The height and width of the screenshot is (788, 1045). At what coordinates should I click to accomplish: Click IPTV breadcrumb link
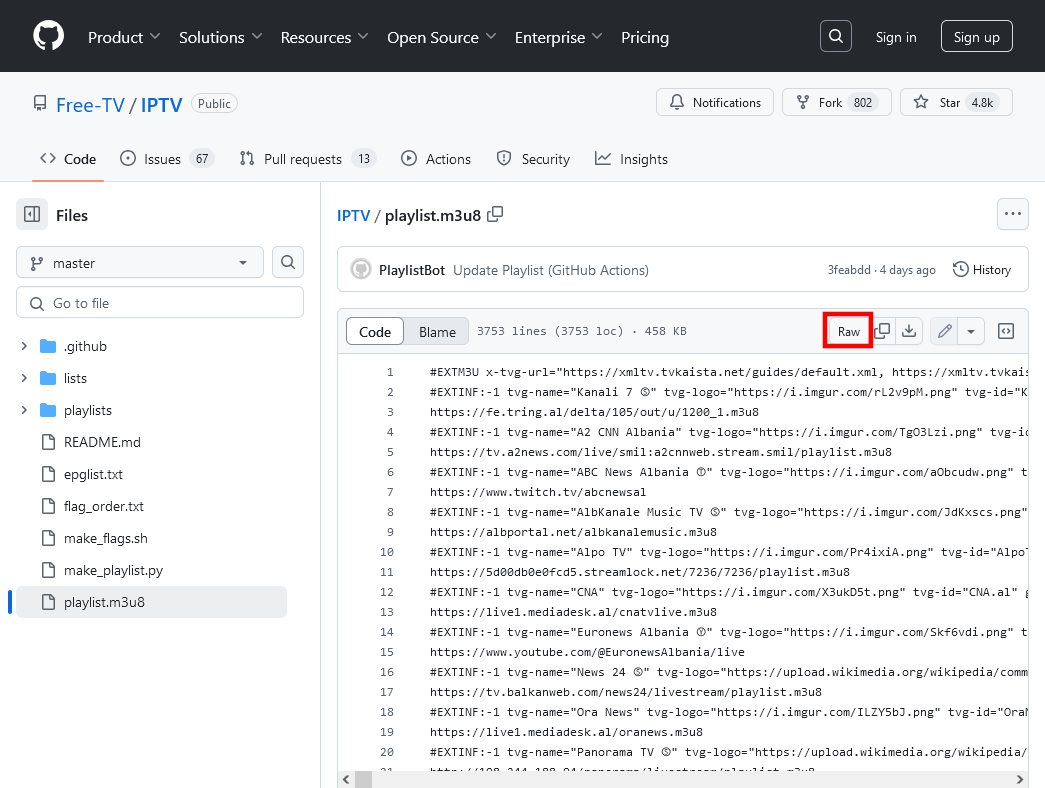click(353, 215)
